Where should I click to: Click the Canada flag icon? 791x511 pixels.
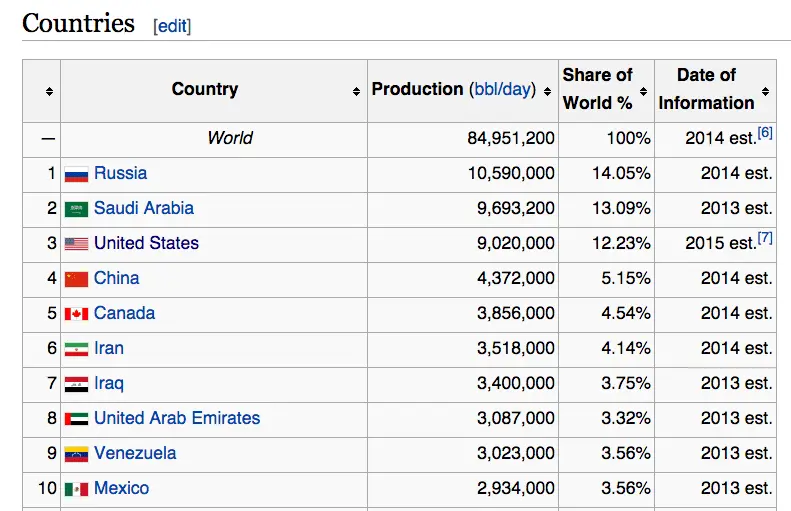[x=76, y=314]
